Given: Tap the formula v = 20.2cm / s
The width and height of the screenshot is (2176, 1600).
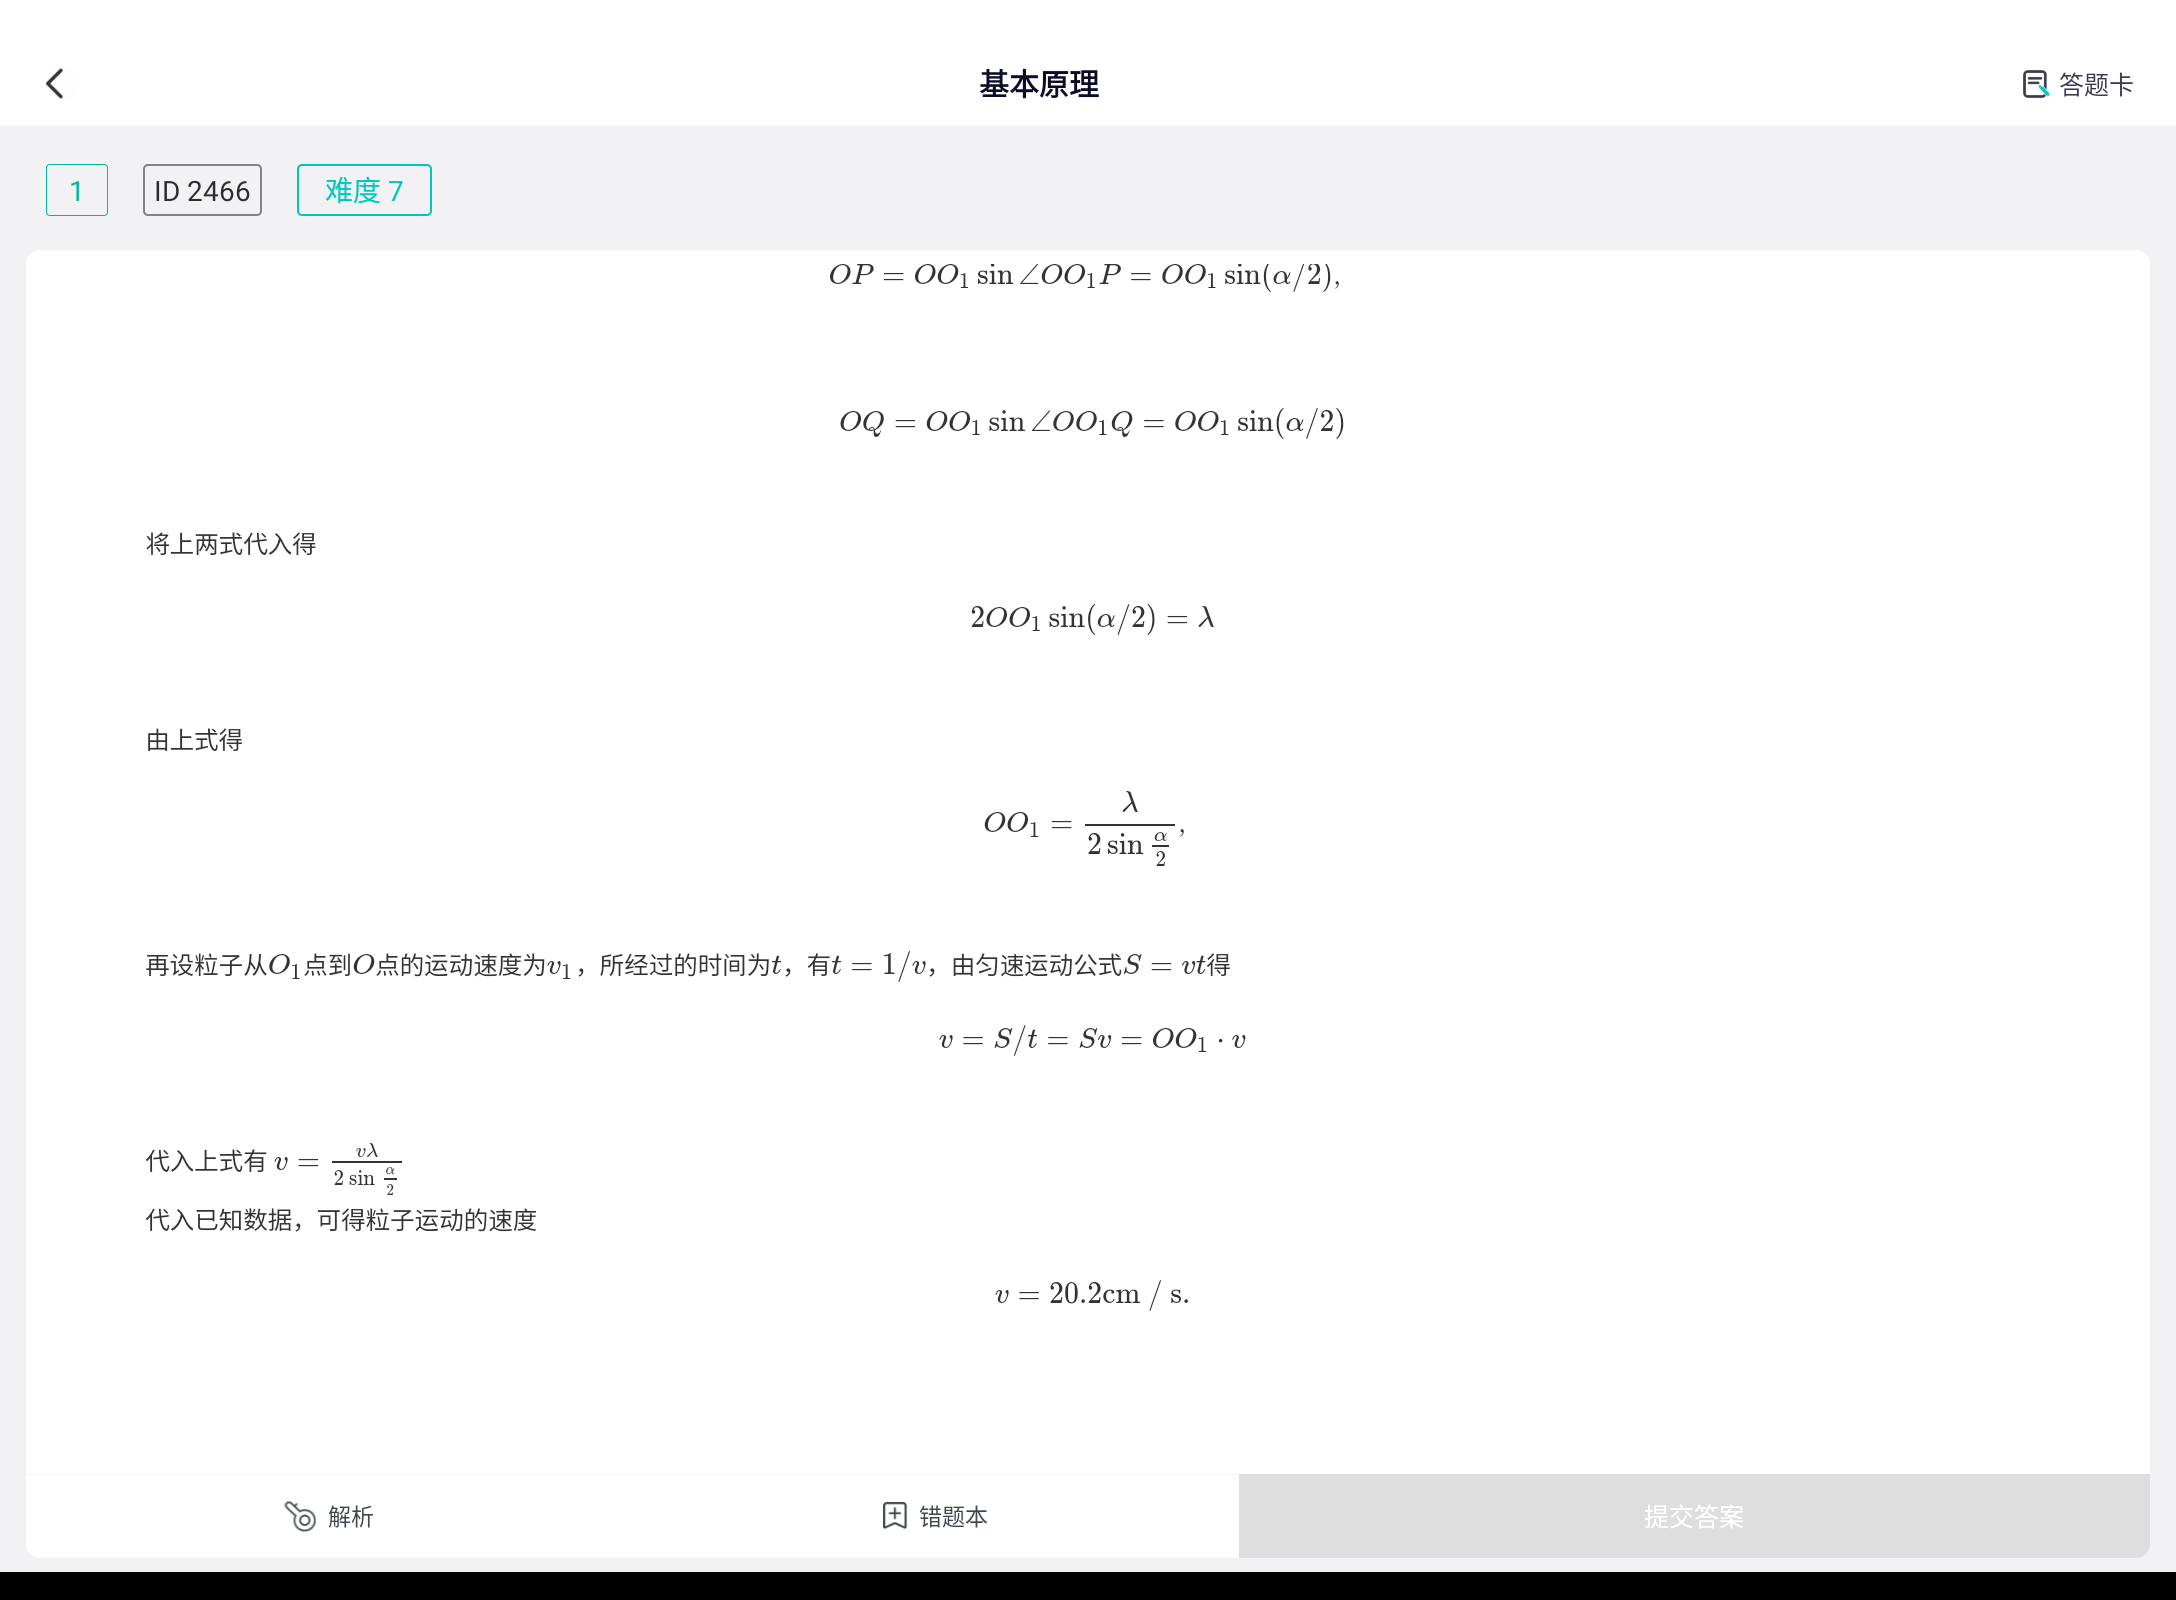Looking at the screenshot, I should tap(1092, 1294).
